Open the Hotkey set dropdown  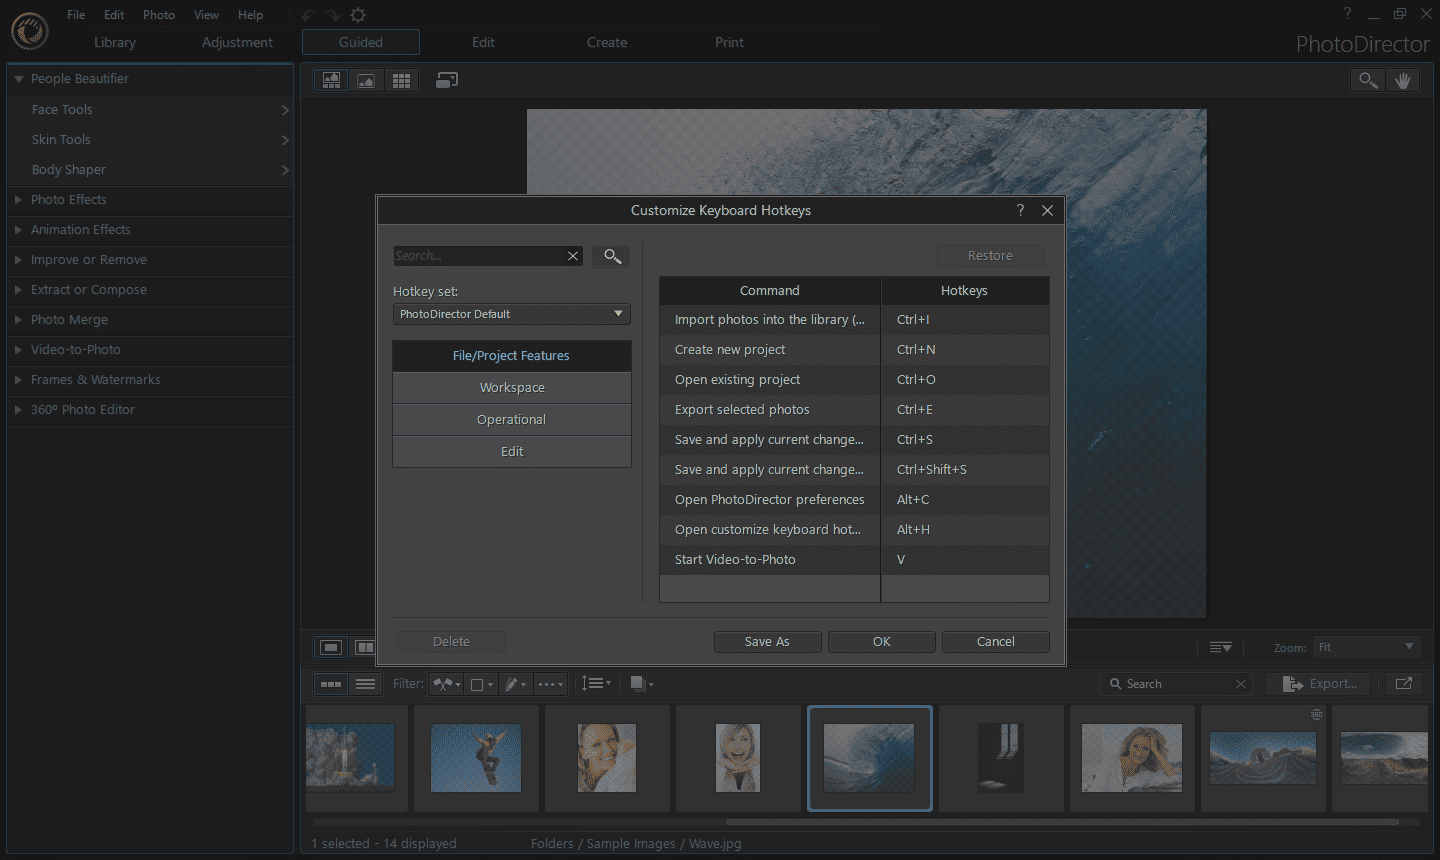click(x=511, y=314)
